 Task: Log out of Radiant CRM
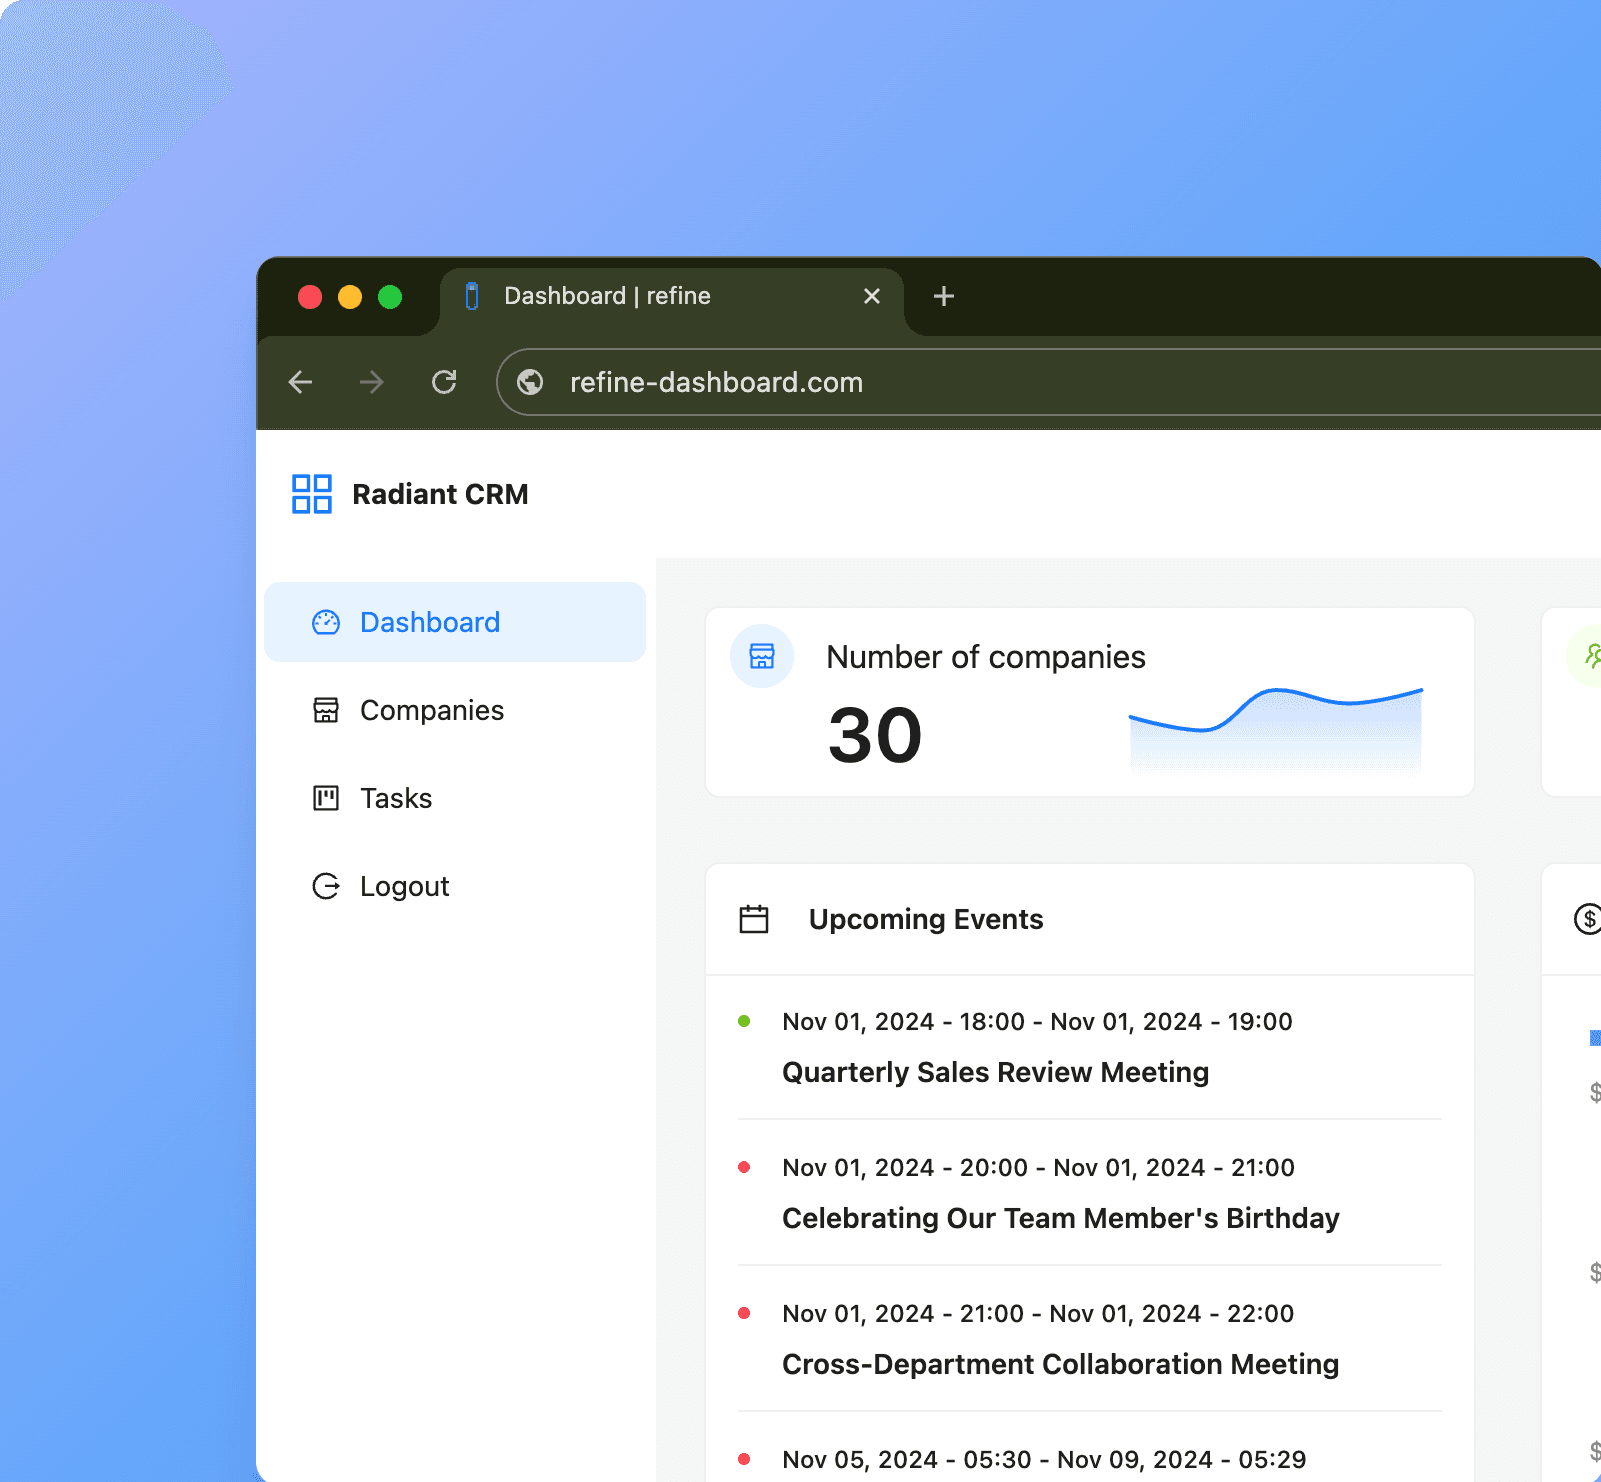point(403,885)
